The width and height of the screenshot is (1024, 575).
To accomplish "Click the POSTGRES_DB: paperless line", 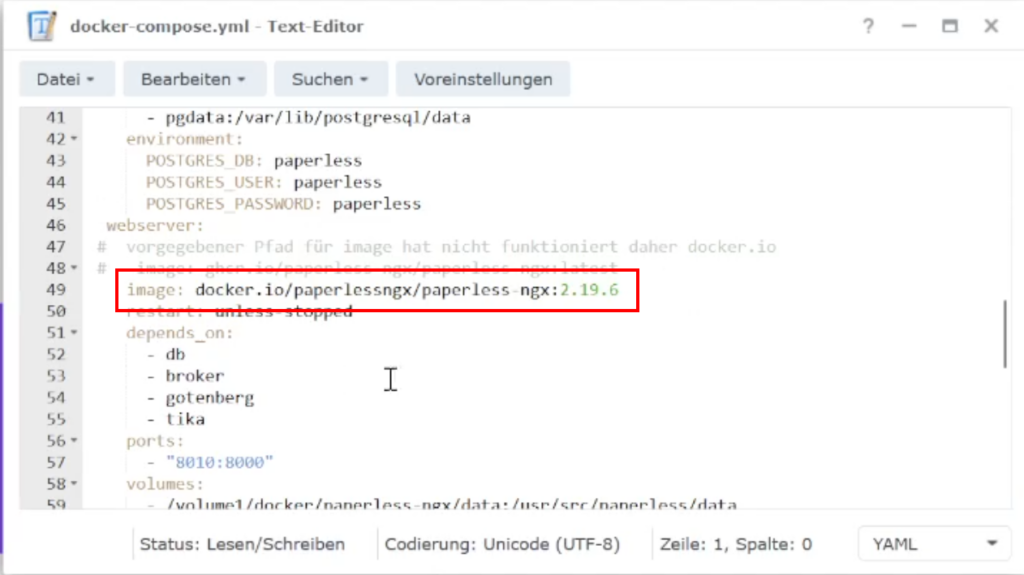I will point(253,161).
